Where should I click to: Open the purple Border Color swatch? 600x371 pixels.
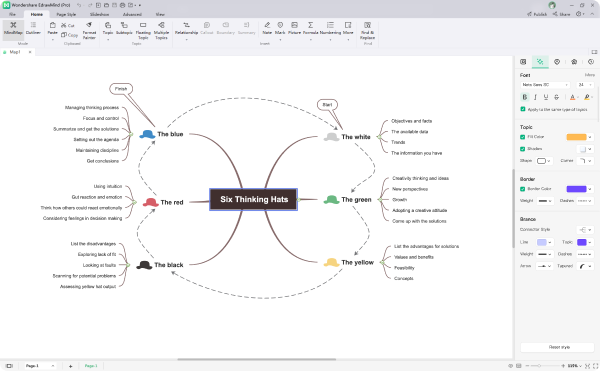(x=576, y=189)
